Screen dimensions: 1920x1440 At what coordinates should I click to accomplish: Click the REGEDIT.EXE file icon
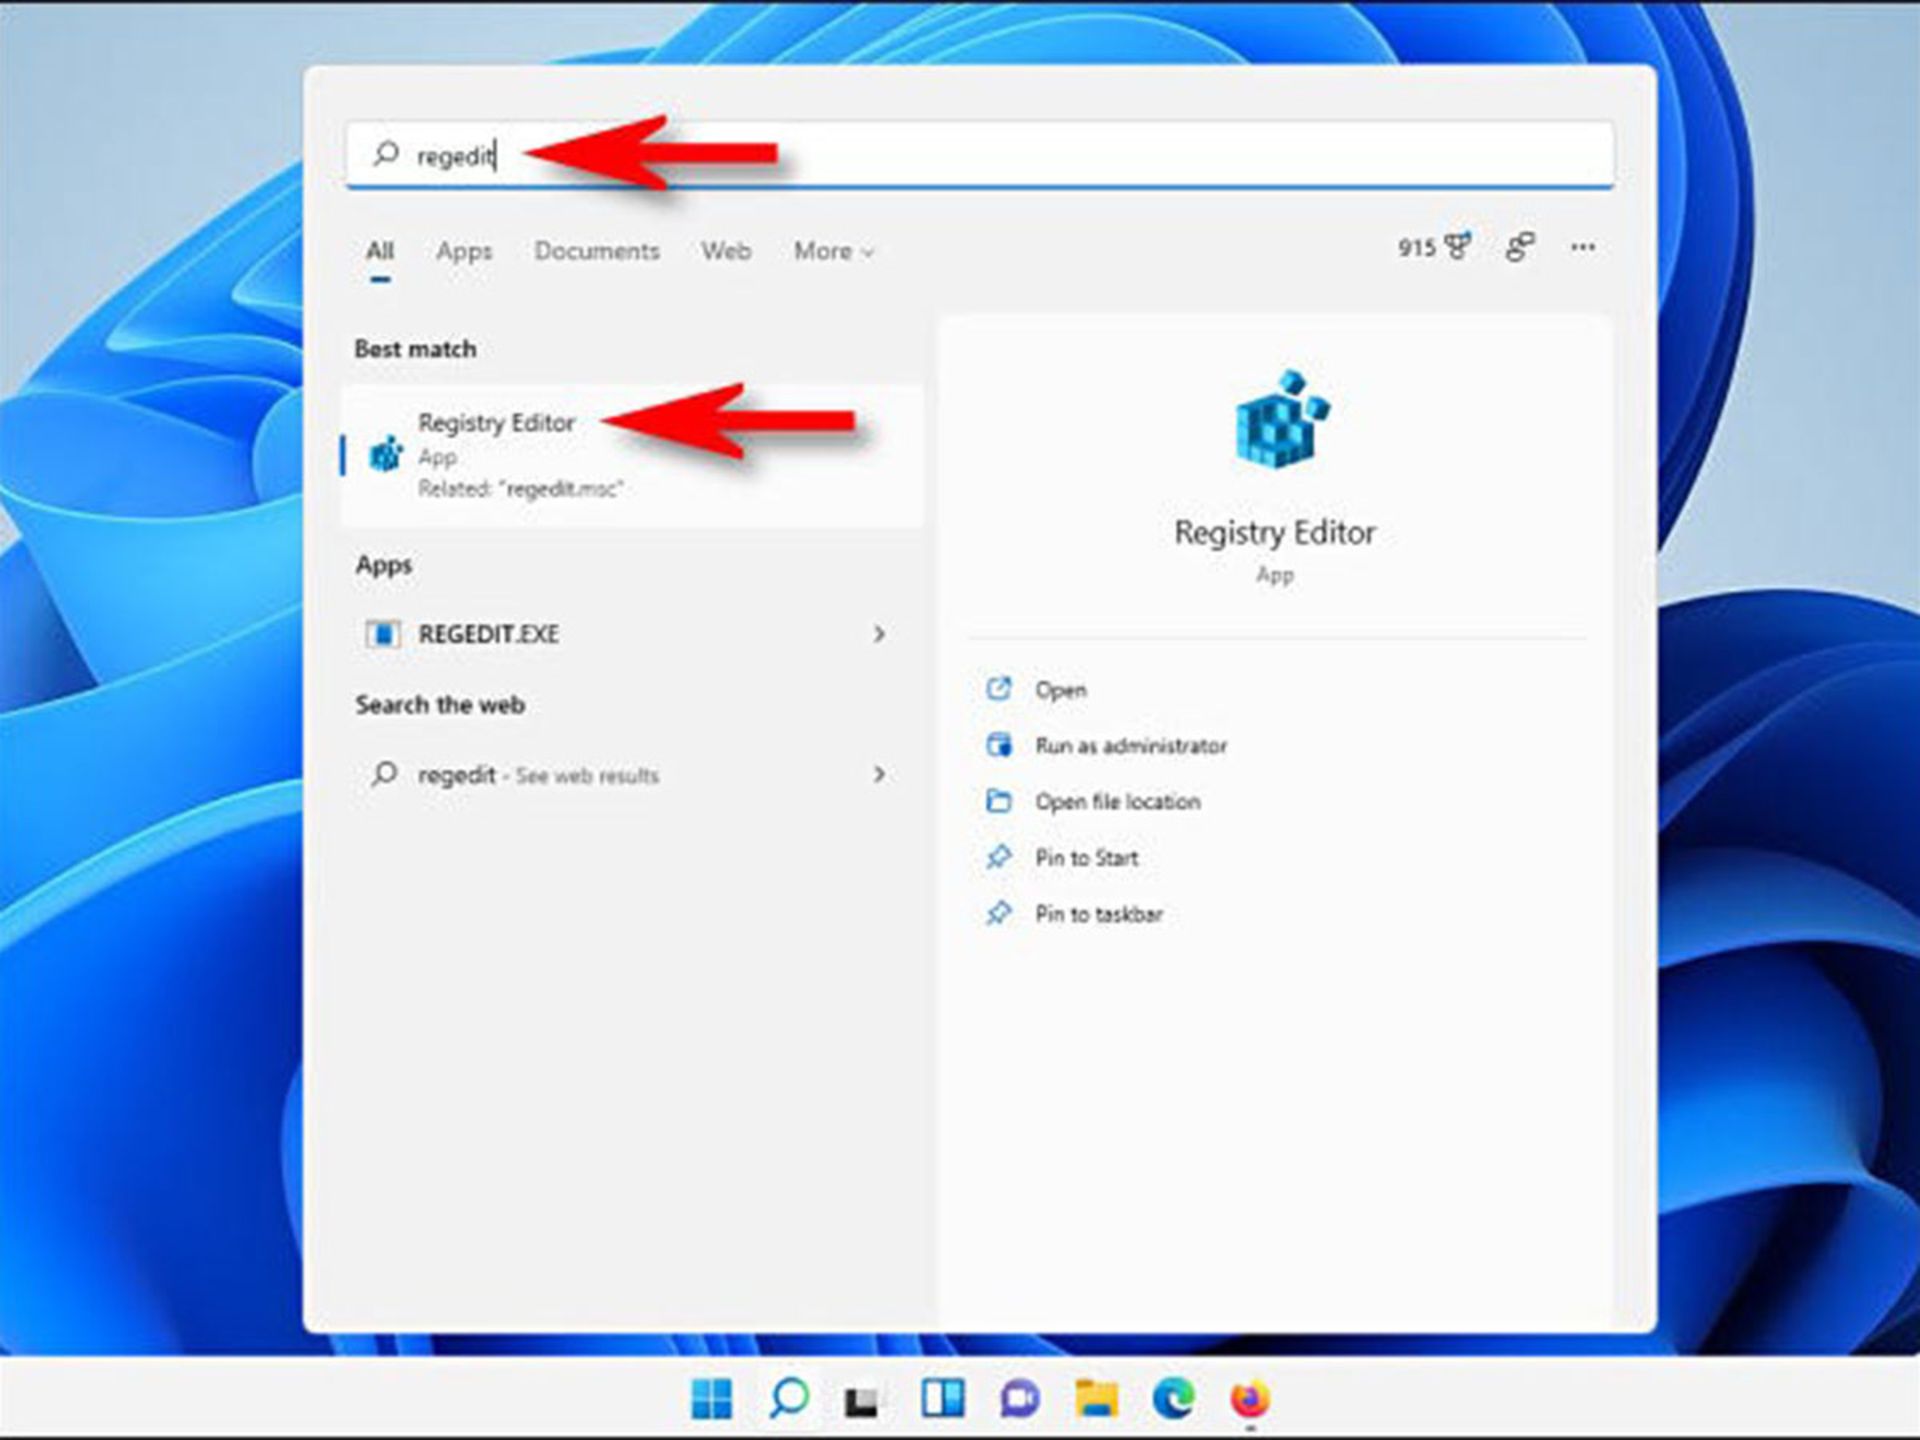(383, 634)
